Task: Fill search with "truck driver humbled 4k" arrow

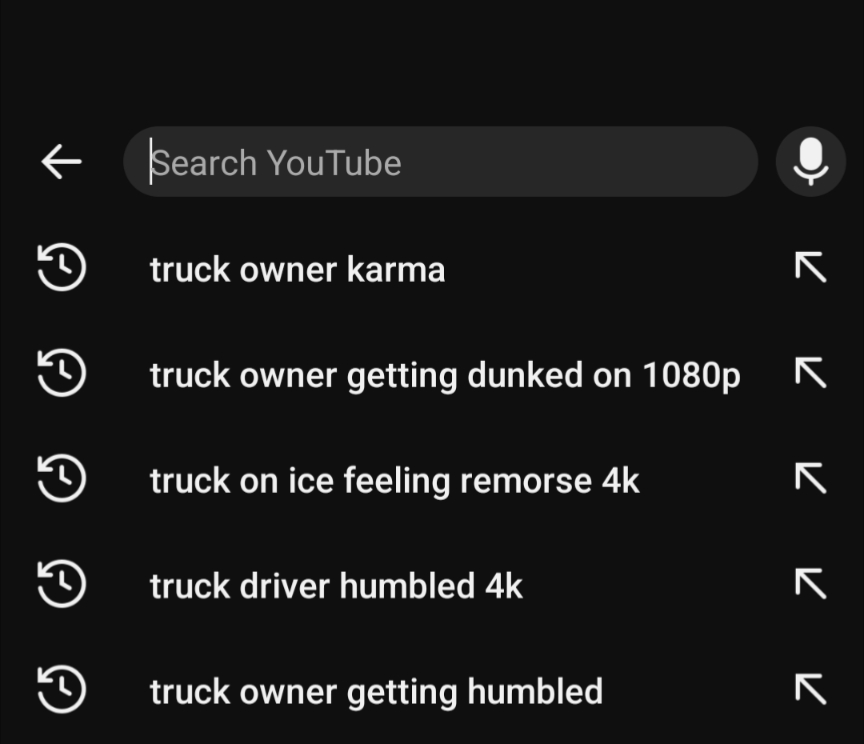Action: [x=810, y=584]
